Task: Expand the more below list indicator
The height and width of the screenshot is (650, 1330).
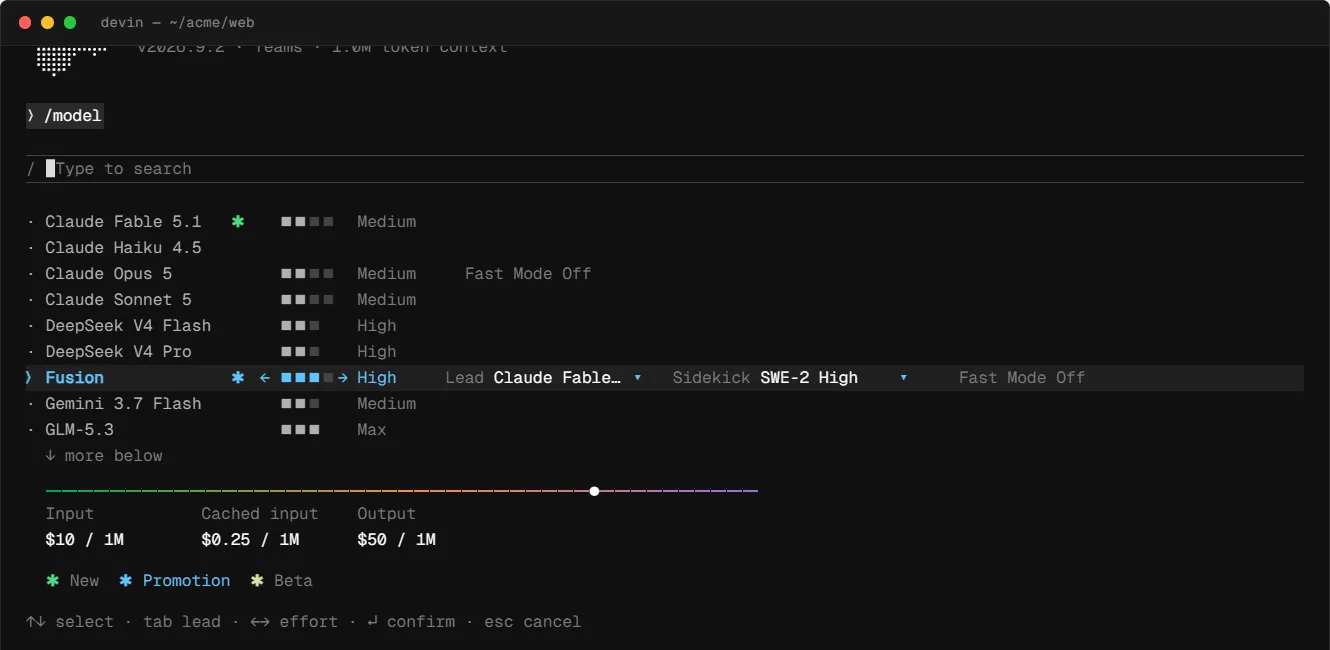Action: [103, 455]
